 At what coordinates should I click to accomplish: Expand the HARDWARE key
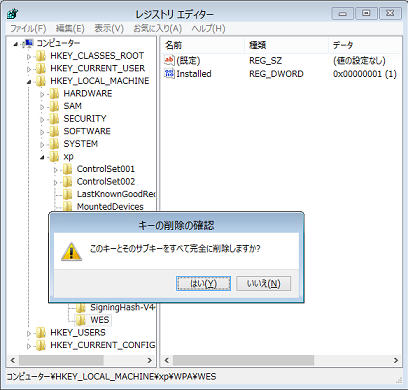click(x=42, y=95)
